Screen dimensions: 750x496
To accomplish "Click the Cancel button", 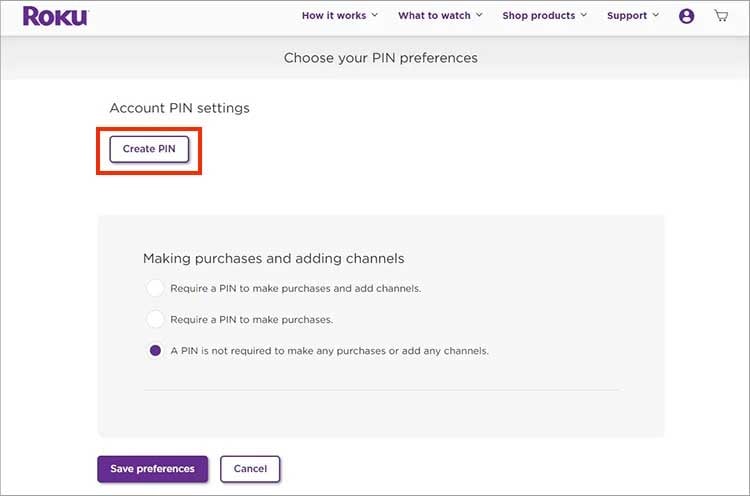I will [250, 469].
